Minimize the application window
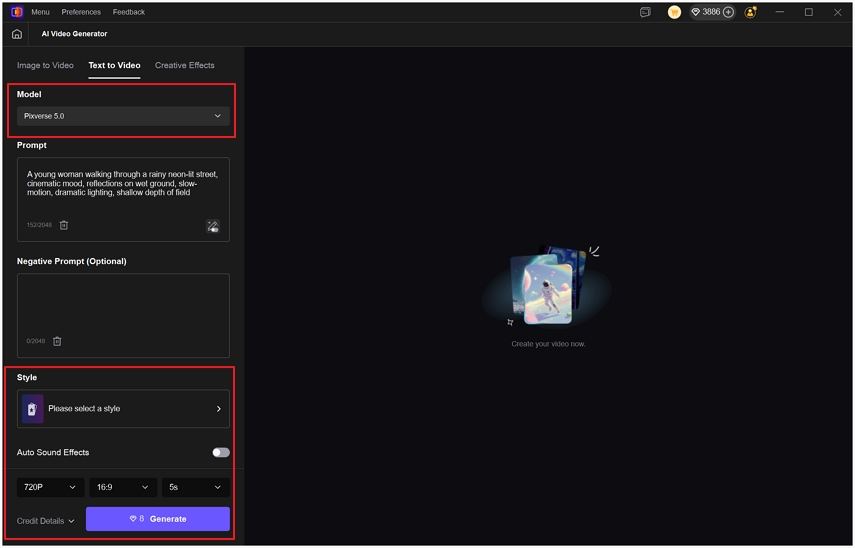This screenshot has width=855, height=548. click(780, 12)
